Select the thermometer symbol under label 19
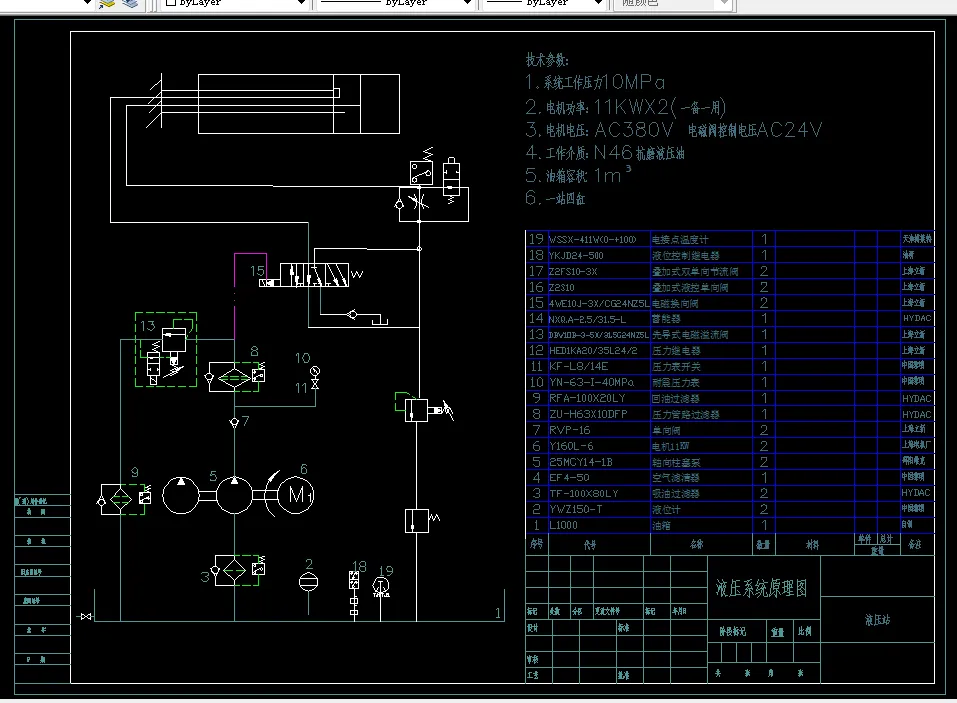 coord(381,586)
